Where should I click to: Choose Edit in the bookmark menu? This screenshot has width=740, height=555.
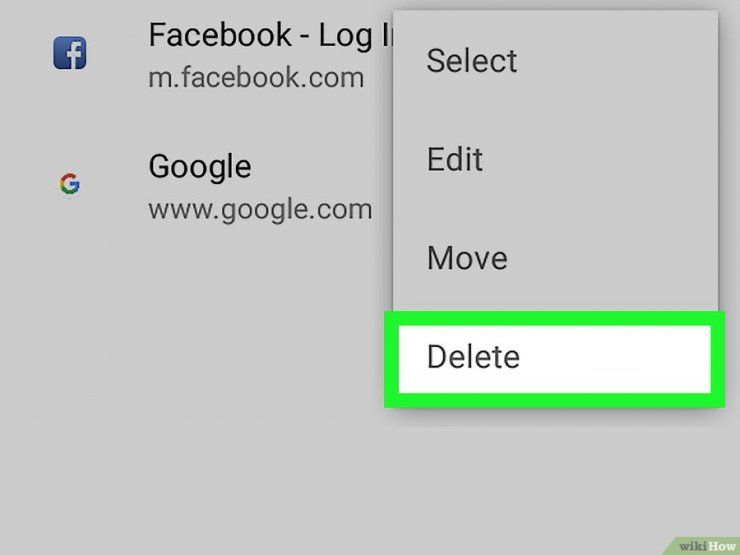click(x=455, y=159)
